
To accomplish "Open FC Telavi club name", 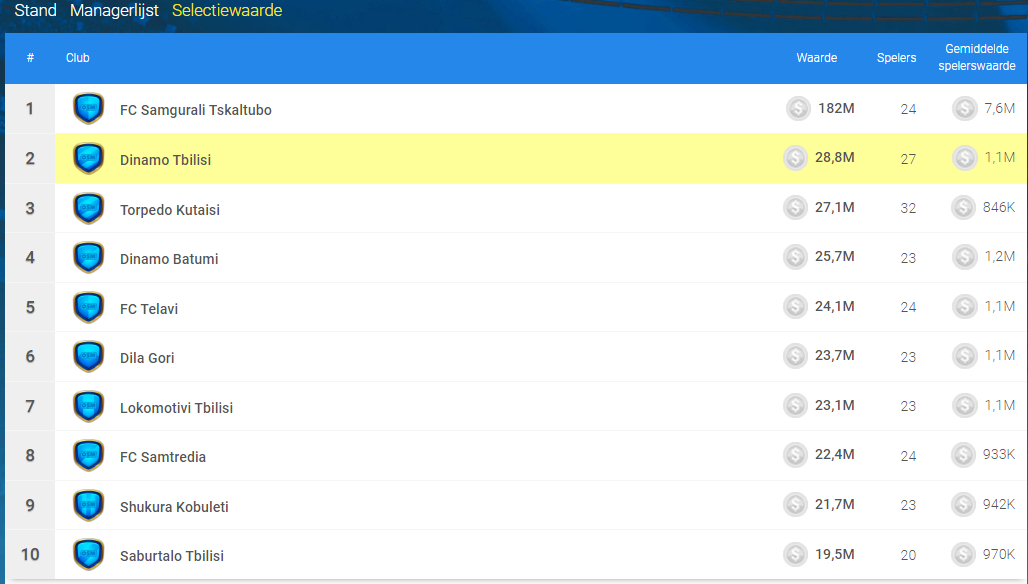I will click(x=149, y=309).
